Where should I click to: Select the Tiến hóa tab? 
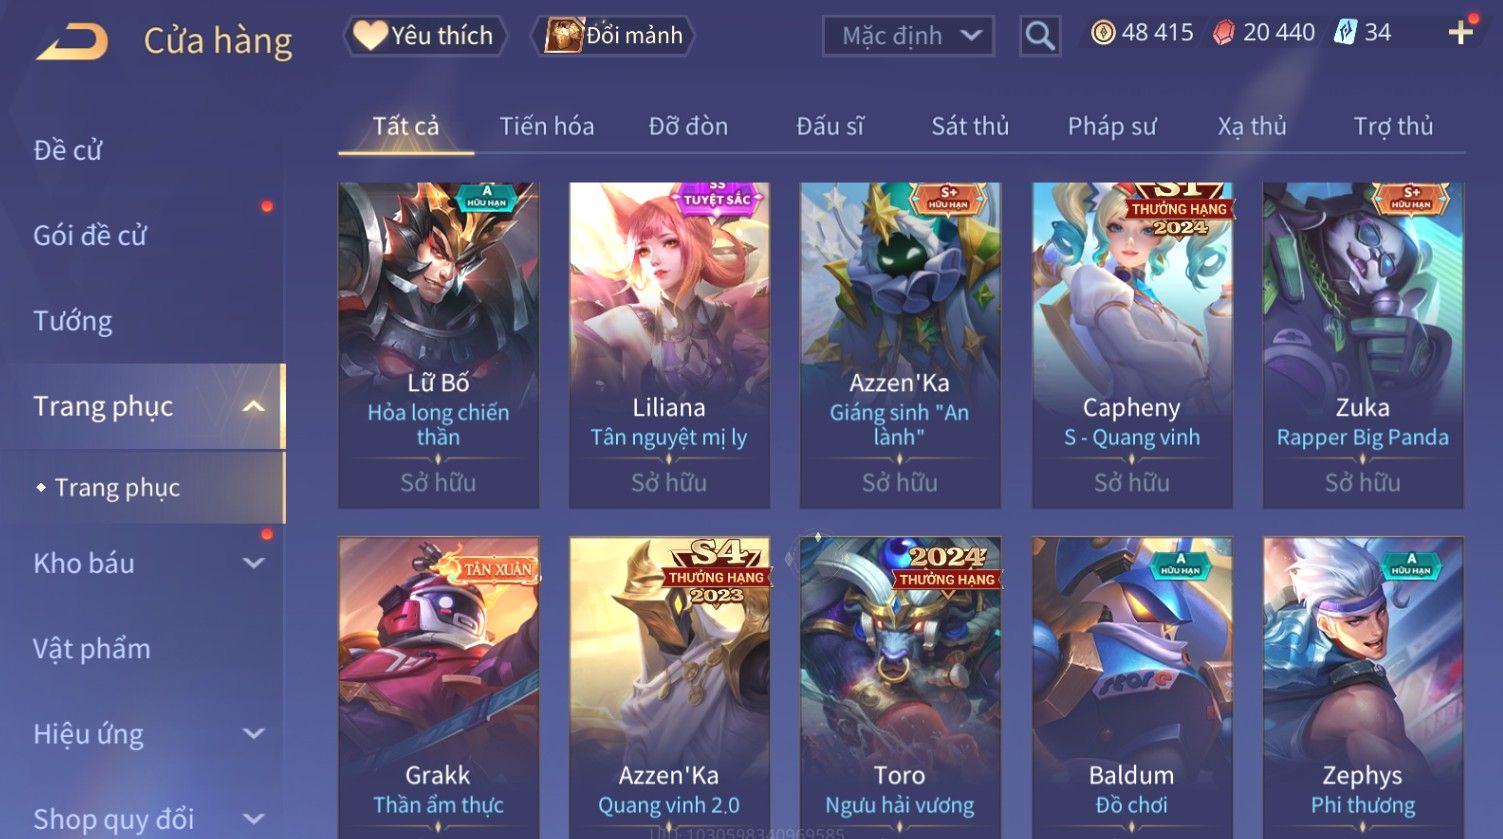[x=547, y=126]
